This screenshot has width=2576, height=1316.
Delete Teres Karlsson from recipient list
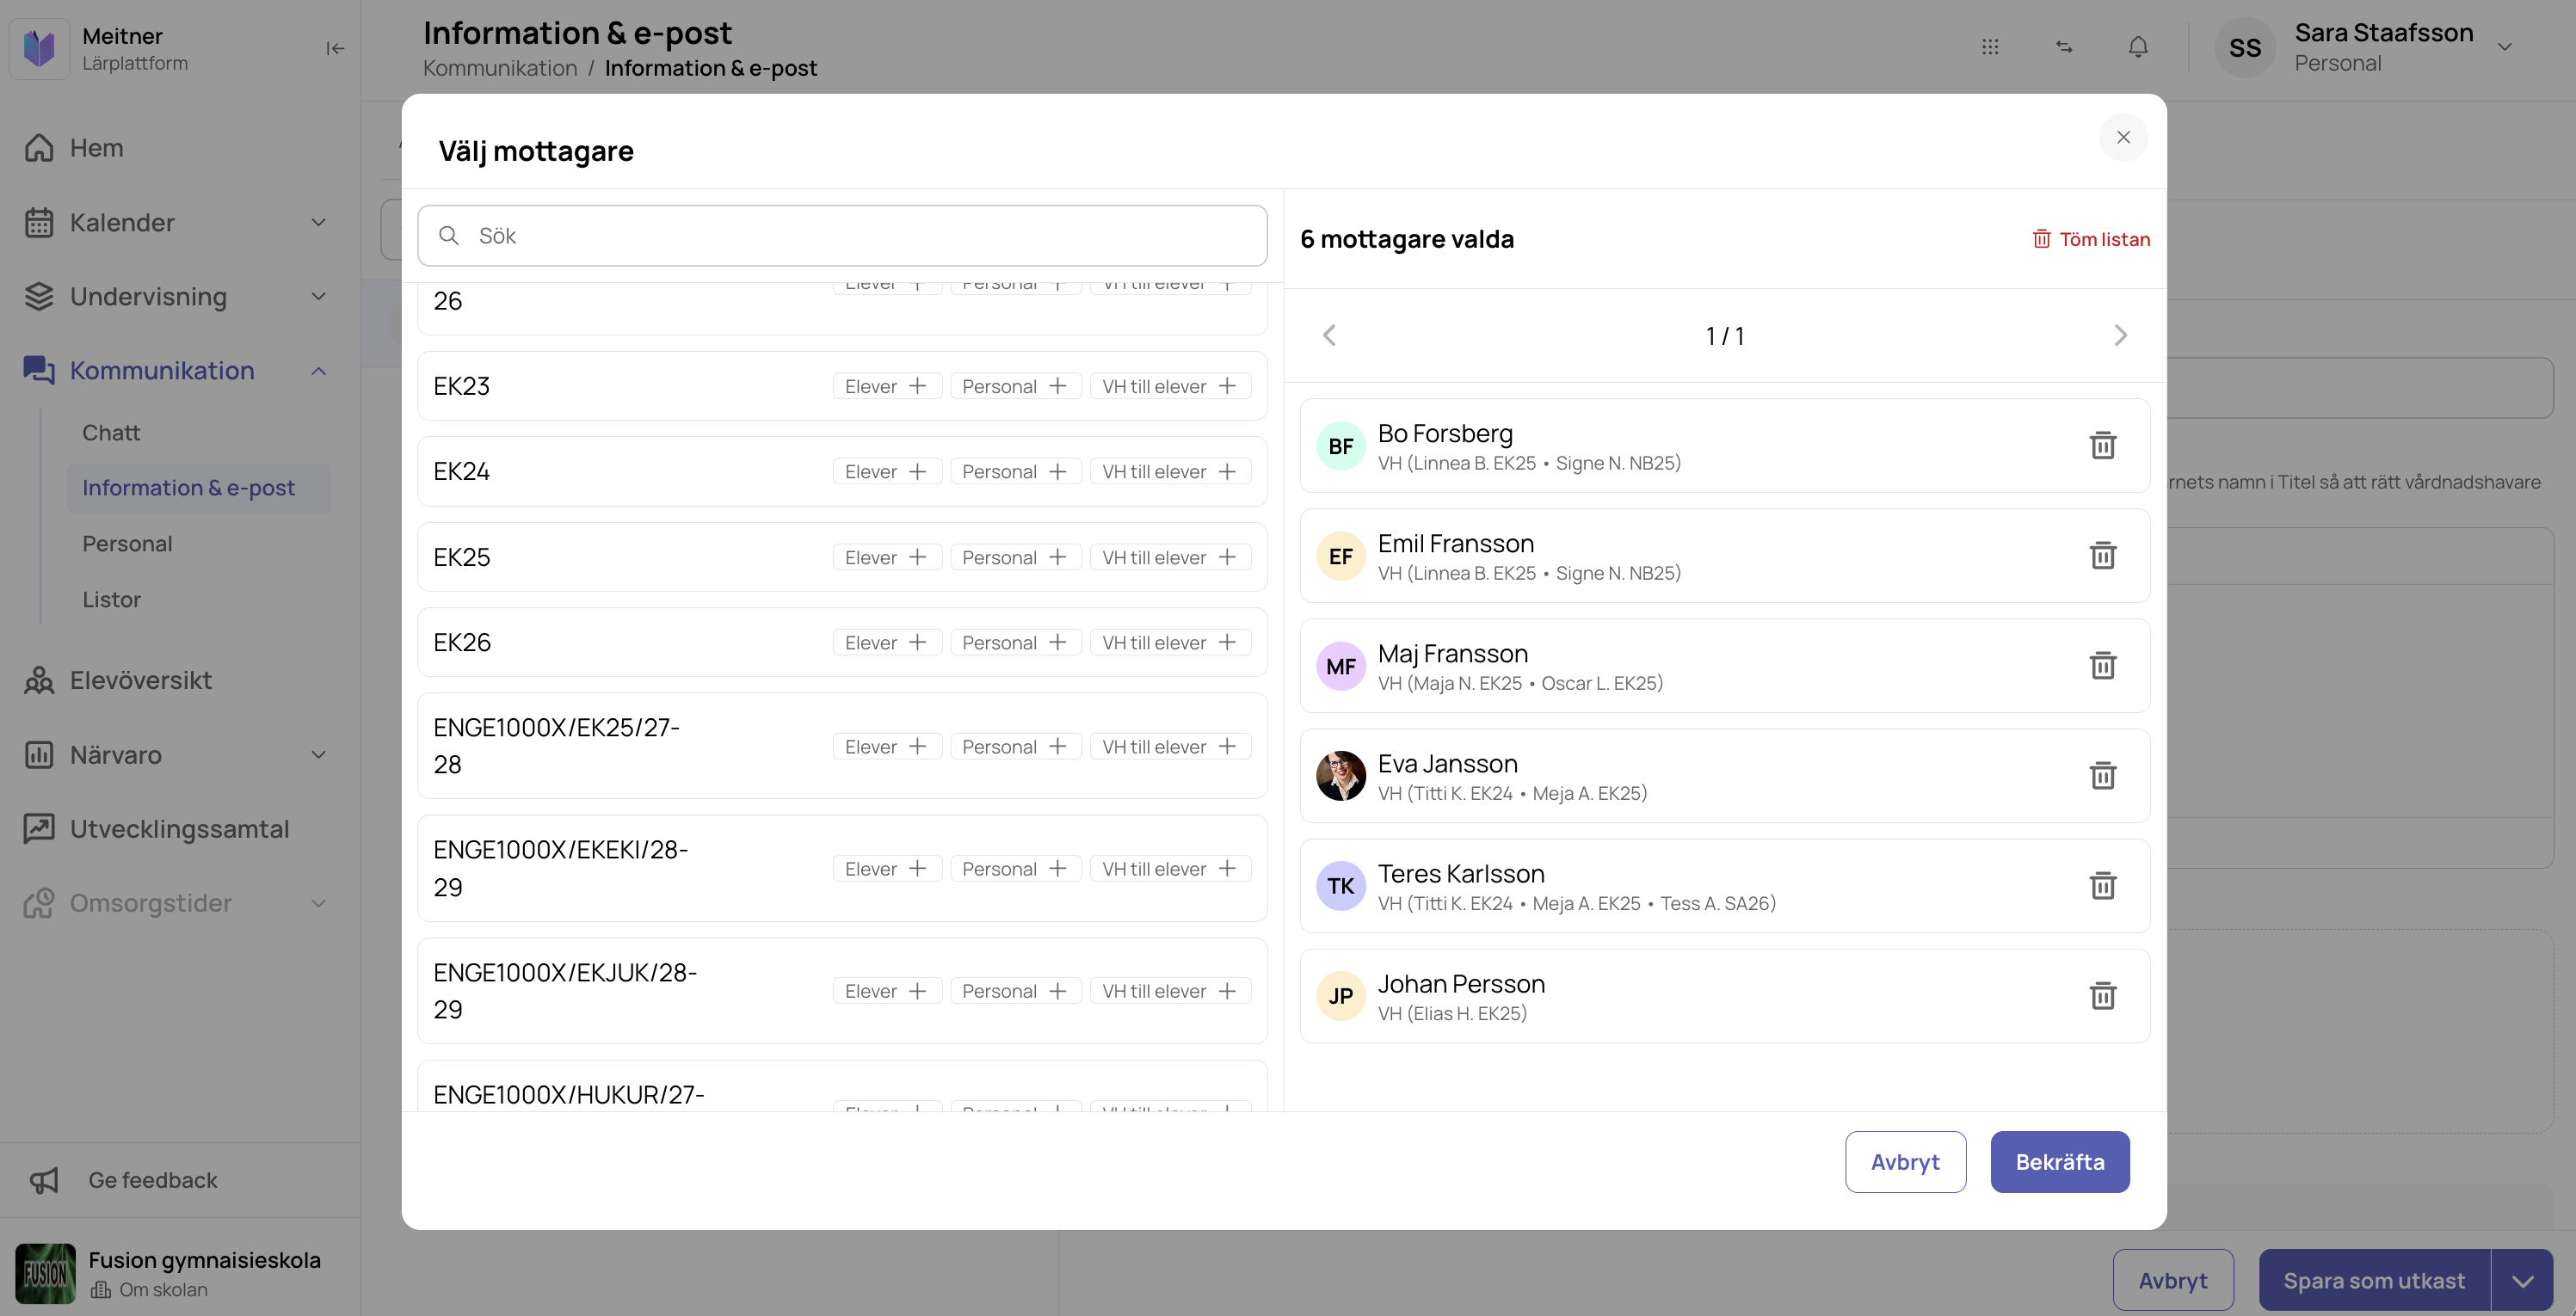2102,885
